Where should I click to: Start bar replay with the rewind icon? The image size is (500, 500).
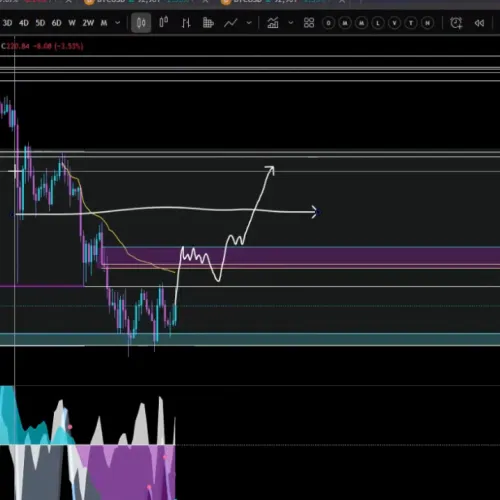479,23
